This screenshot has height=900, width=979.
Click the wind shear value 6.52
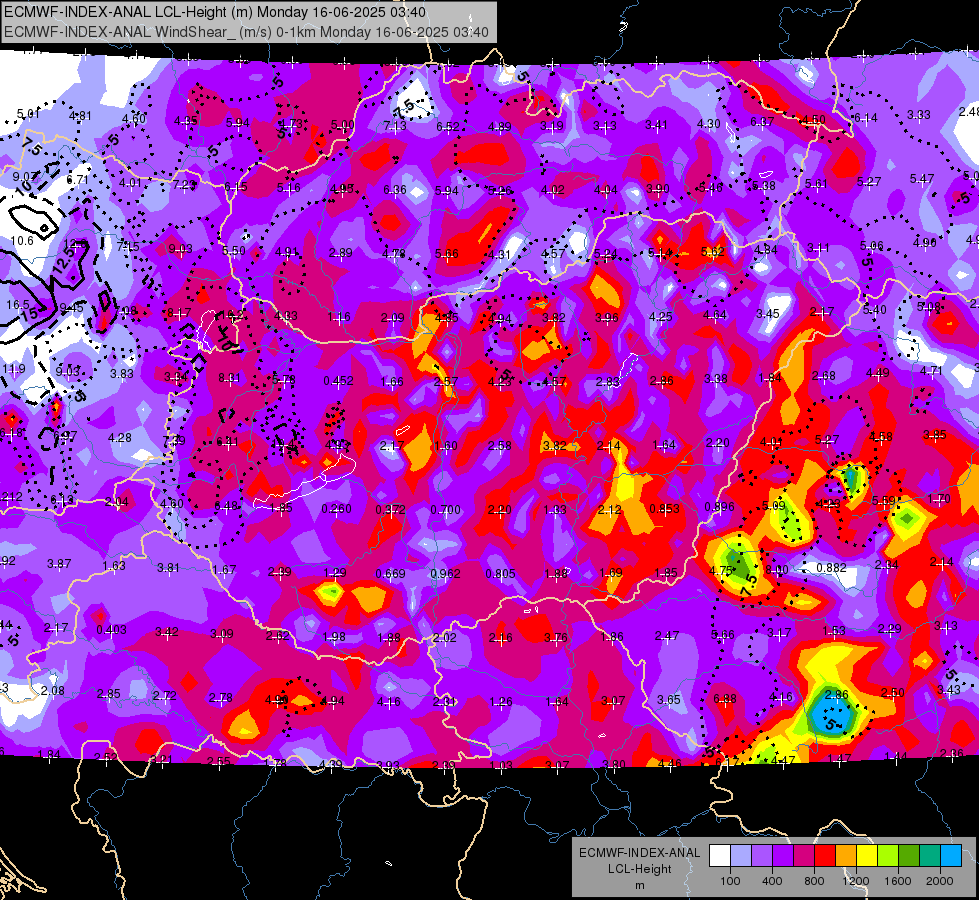[x=448, y=127]
